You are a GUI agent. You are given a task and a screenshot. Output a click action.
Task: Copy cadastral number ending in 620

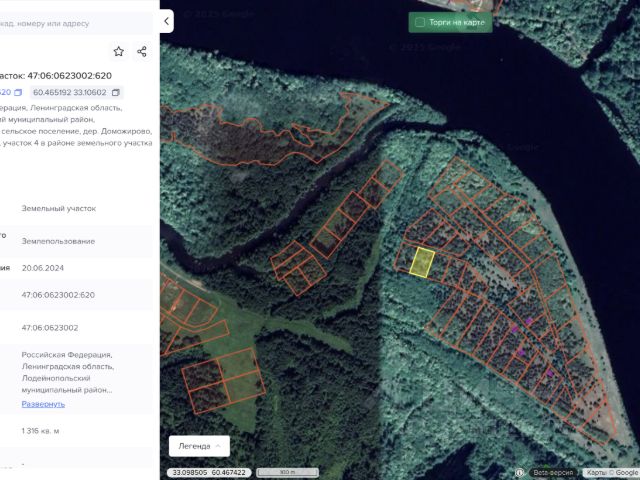18,93
